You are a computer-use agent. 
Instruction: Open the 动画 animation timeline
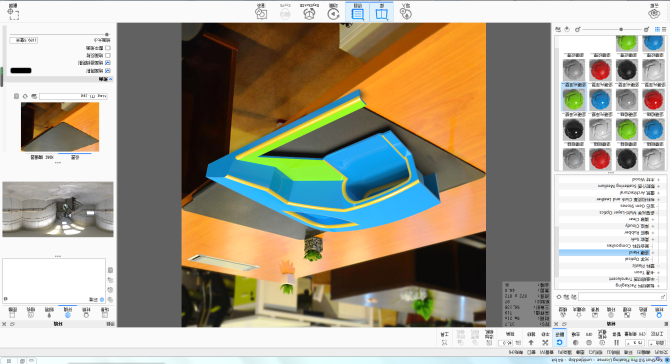tap(333, 13)
